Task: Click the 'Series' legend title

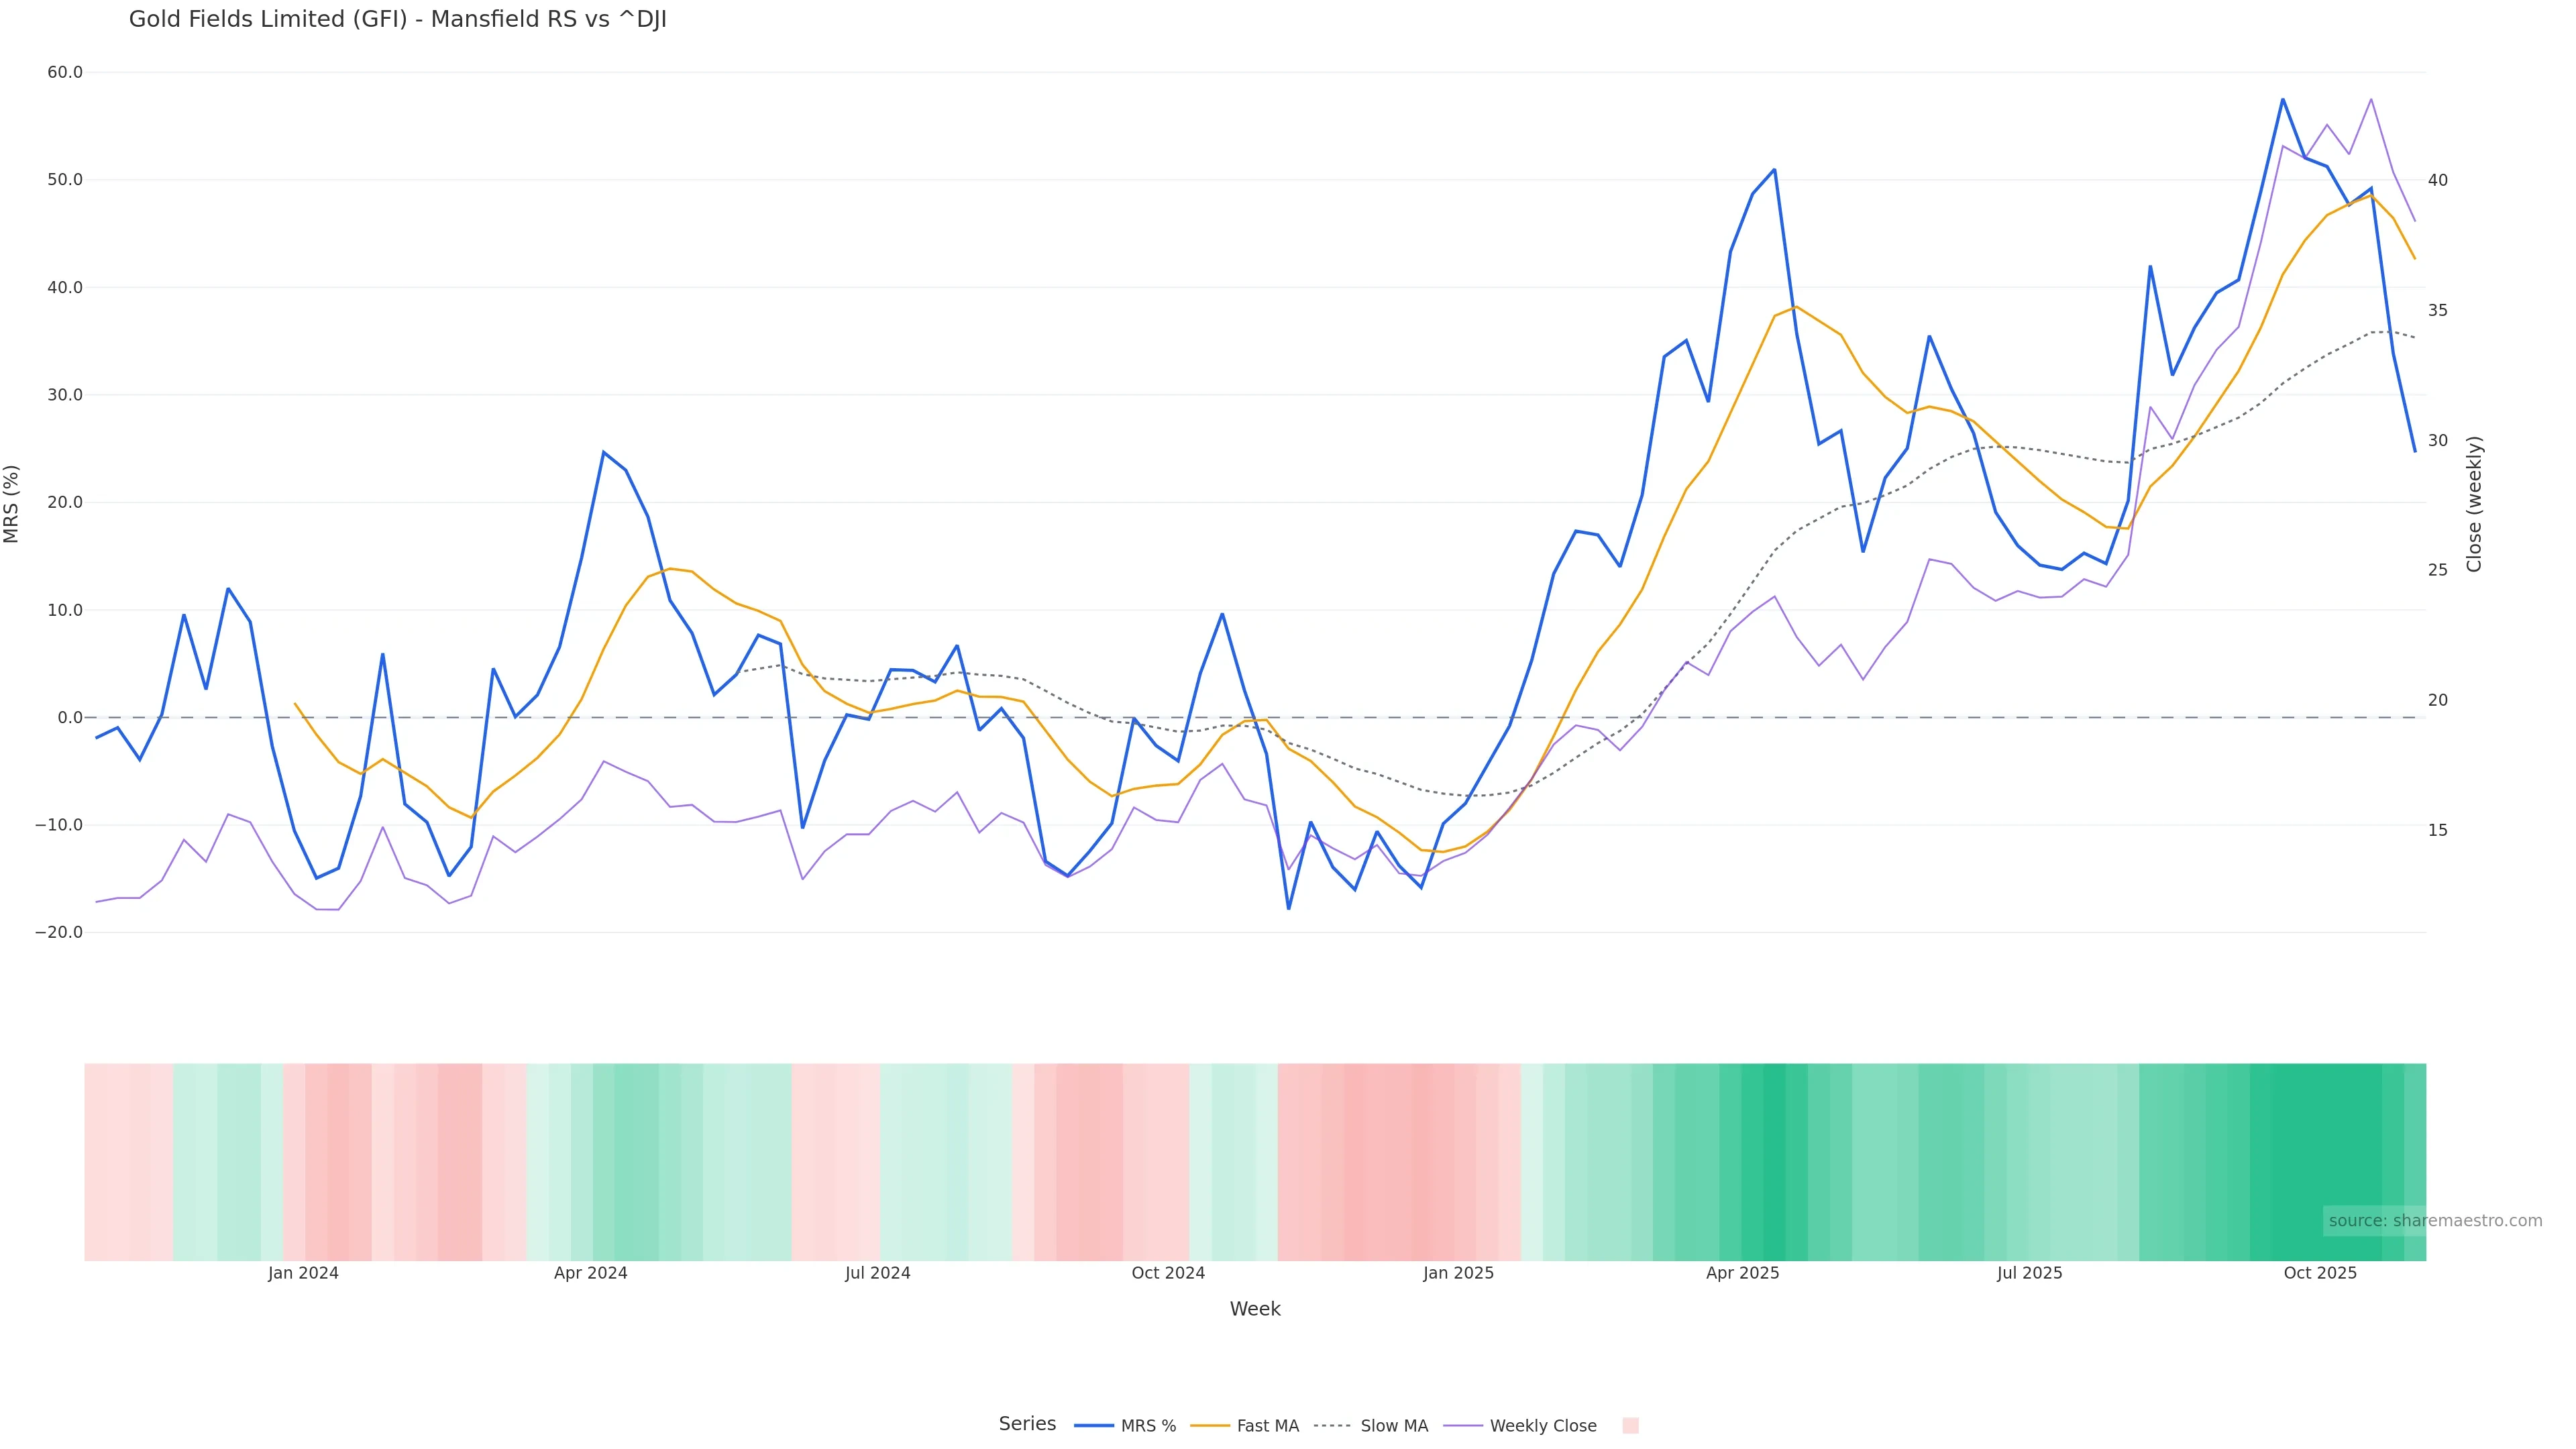Action: click(1027, 1424)
